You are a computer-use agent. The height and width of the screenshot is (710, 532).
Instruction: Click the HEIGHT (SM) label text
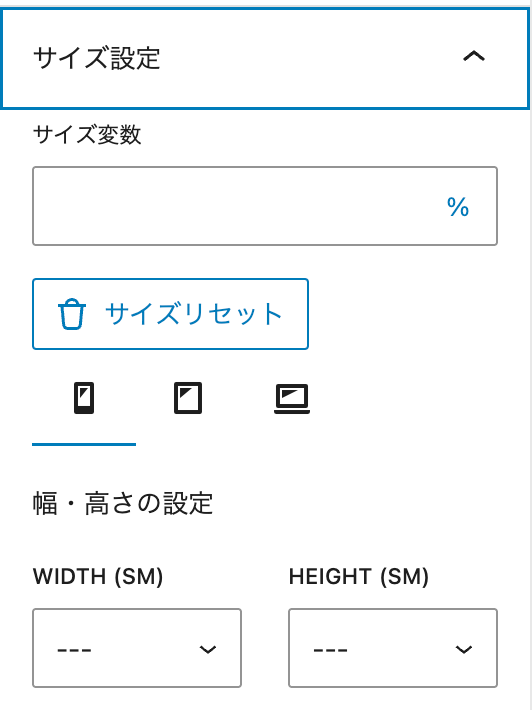359,577
